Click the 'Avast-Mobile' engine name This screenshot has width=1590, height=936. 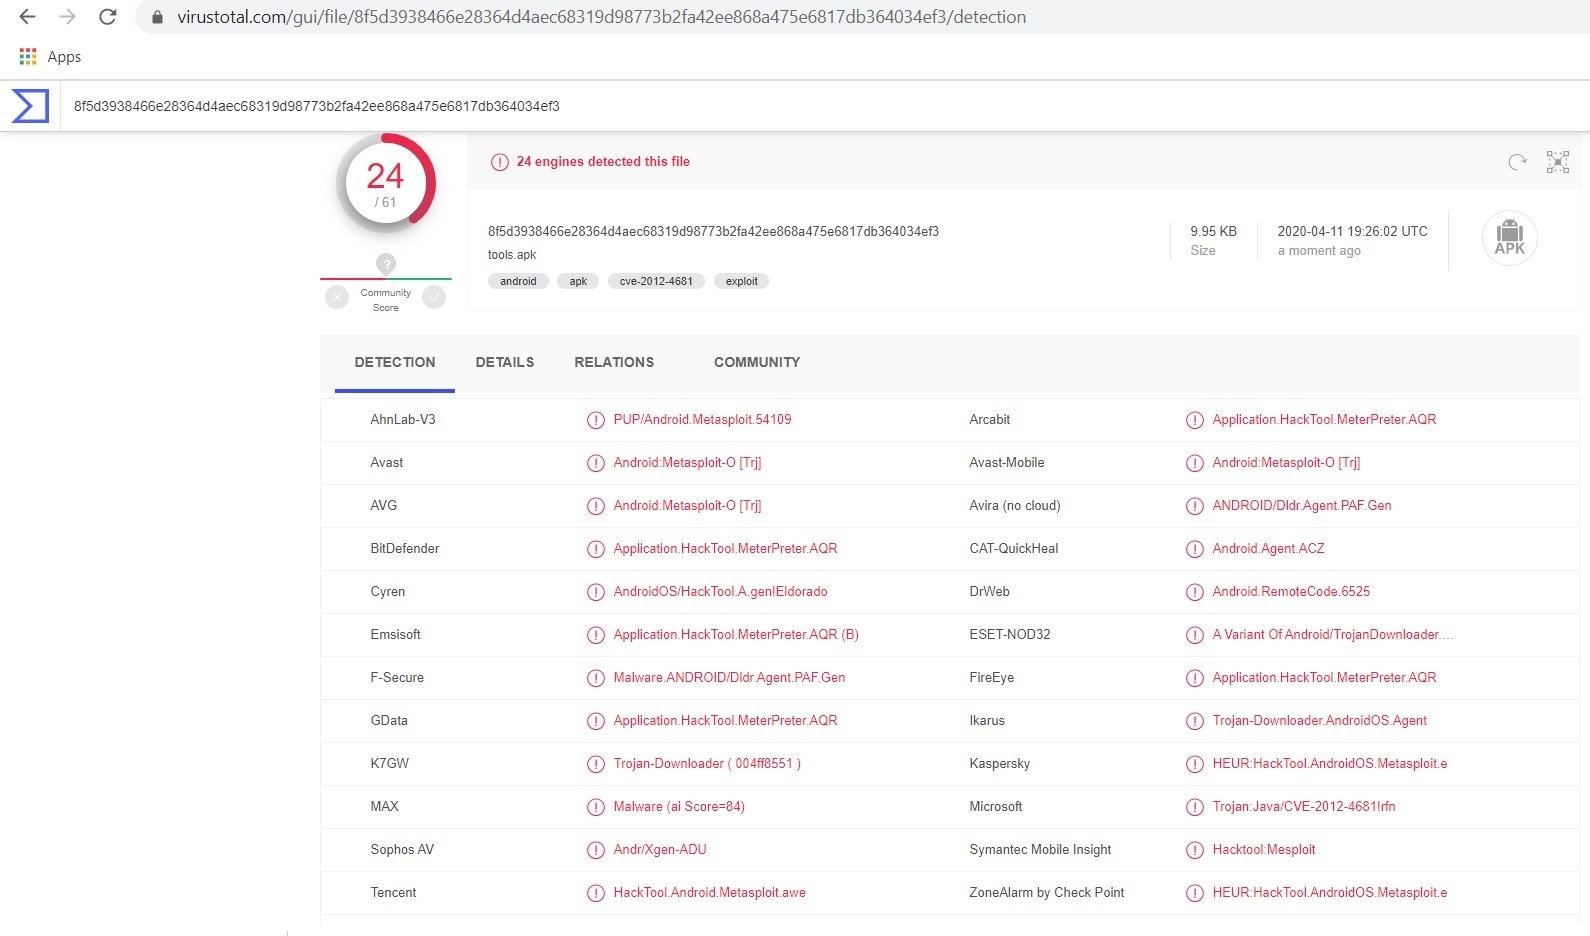(1006, 463)
